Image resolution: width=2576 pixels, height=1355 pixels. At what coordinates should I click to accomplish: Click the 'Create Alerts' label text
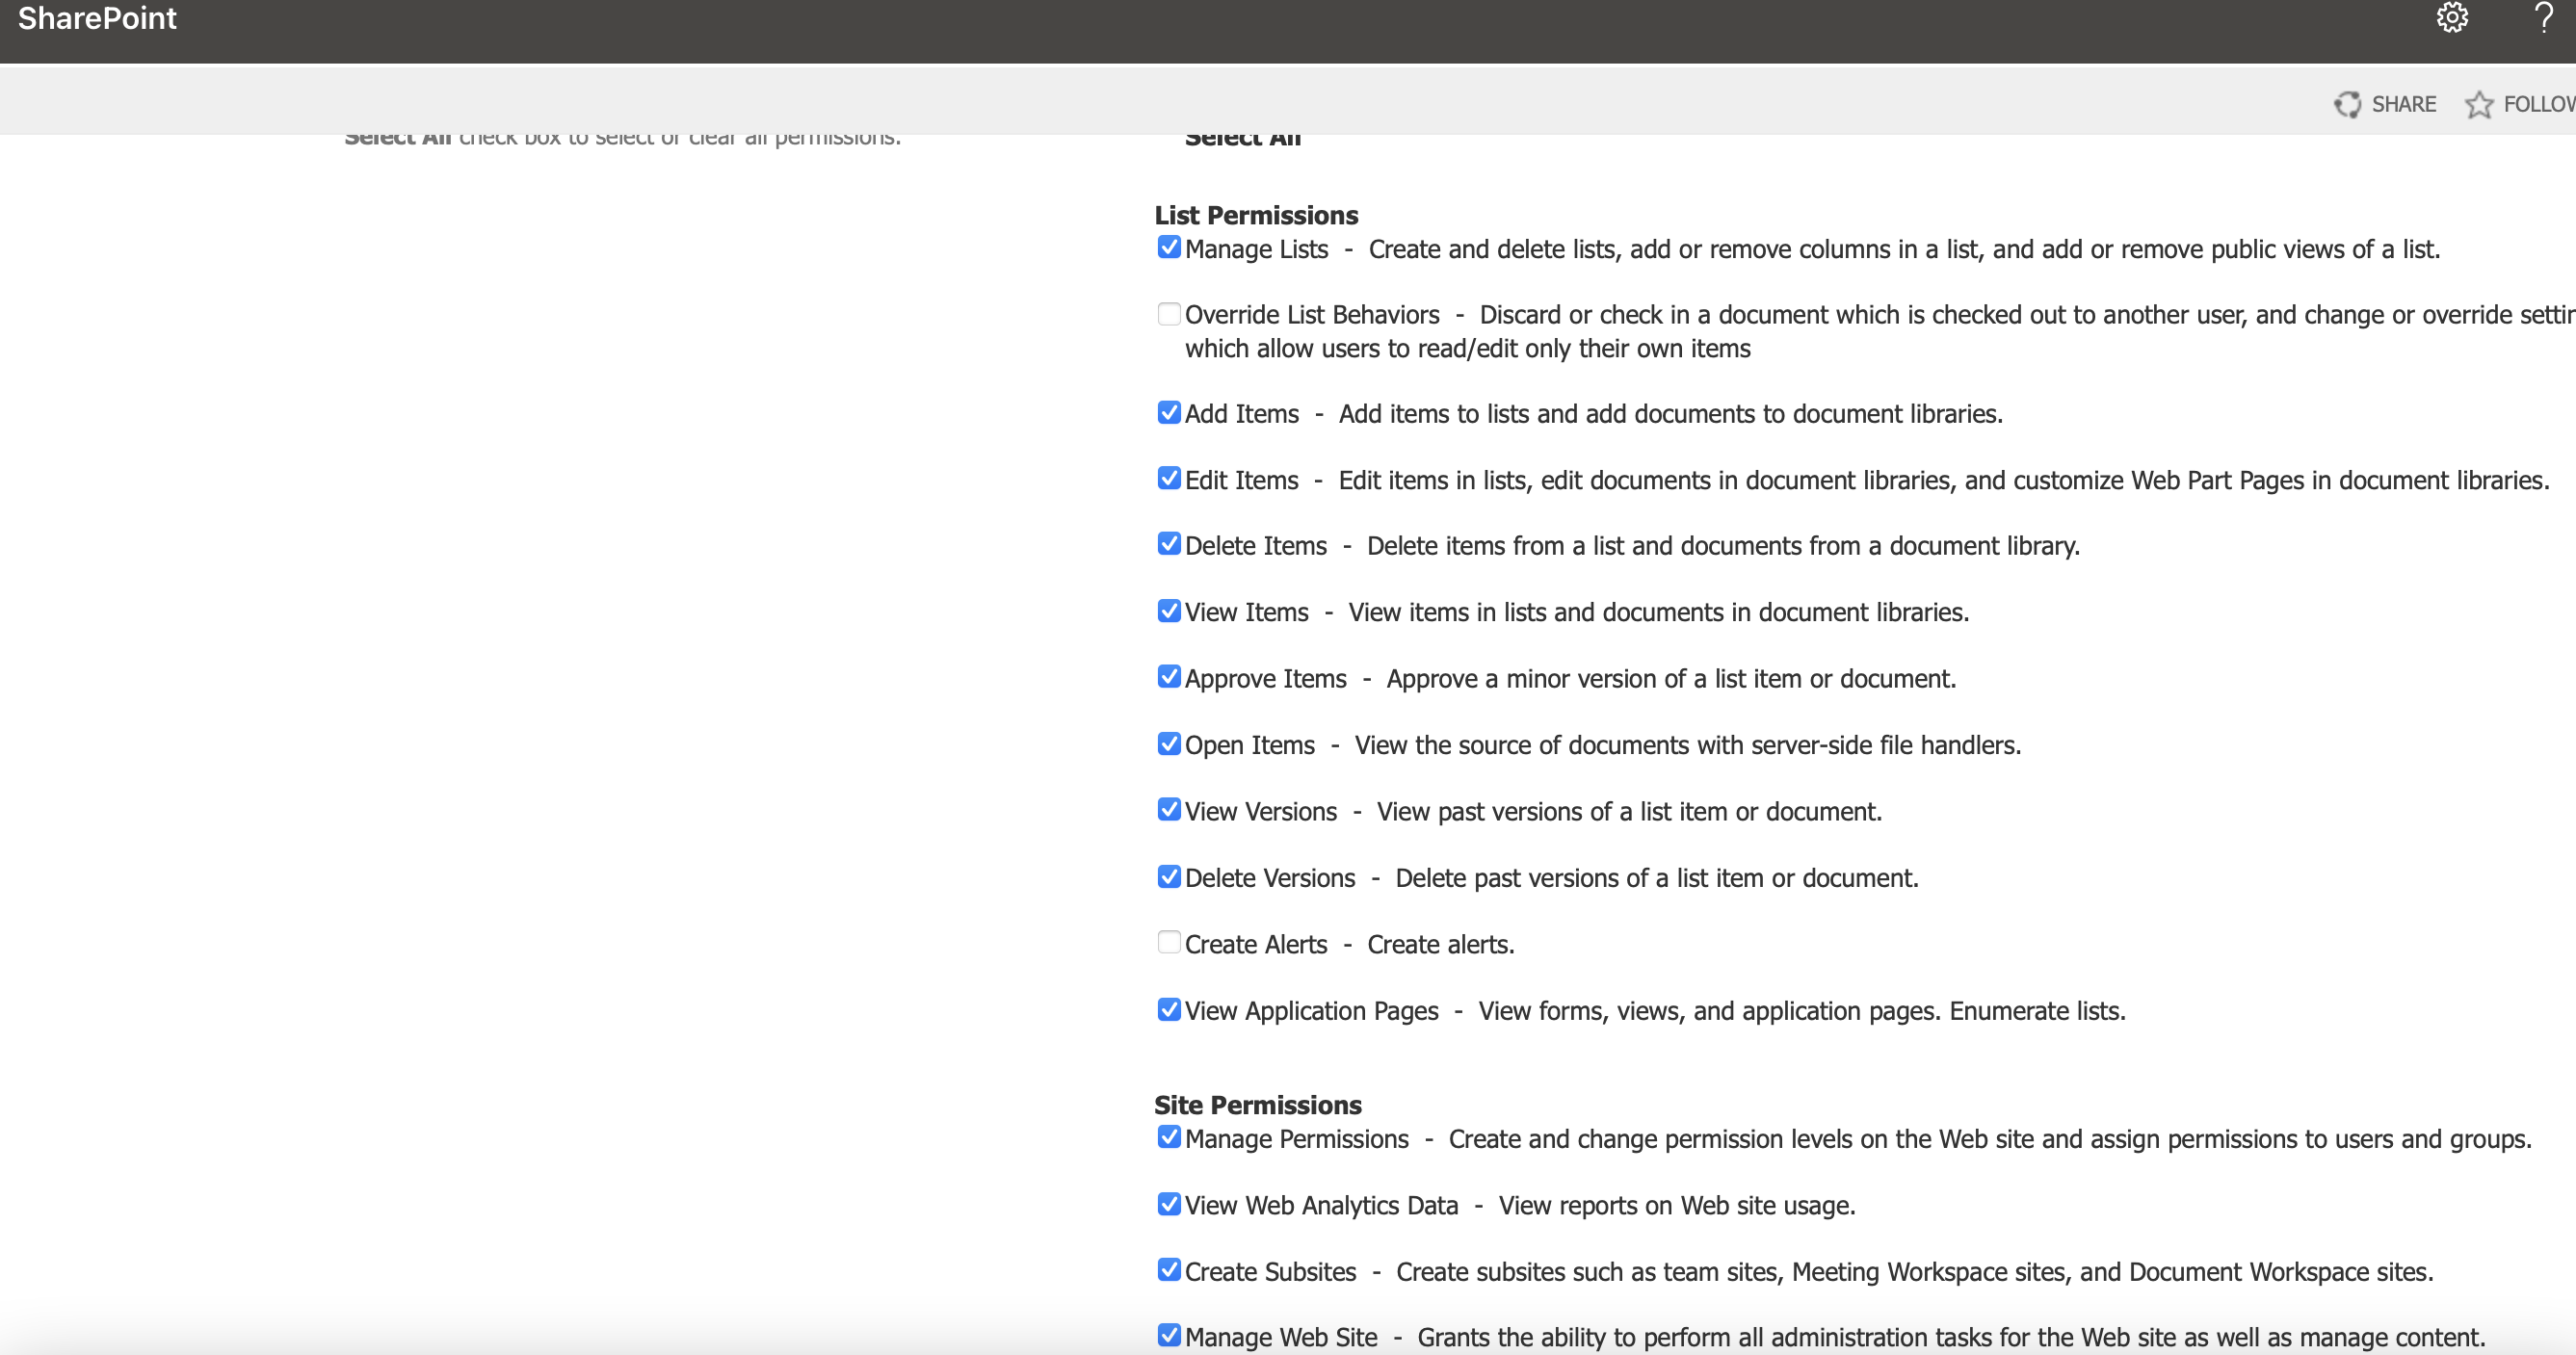1256,944
